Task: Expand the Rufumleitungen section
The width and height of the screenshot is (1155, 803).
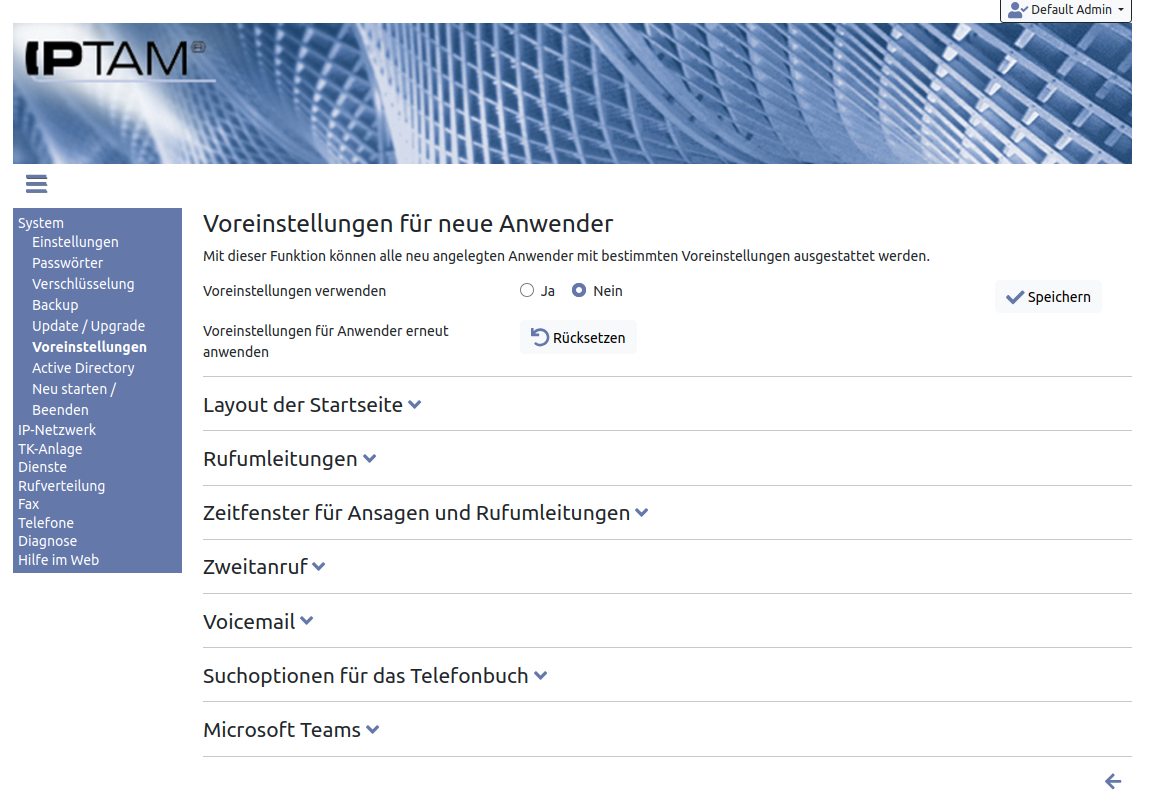Action: coord(289,459)
